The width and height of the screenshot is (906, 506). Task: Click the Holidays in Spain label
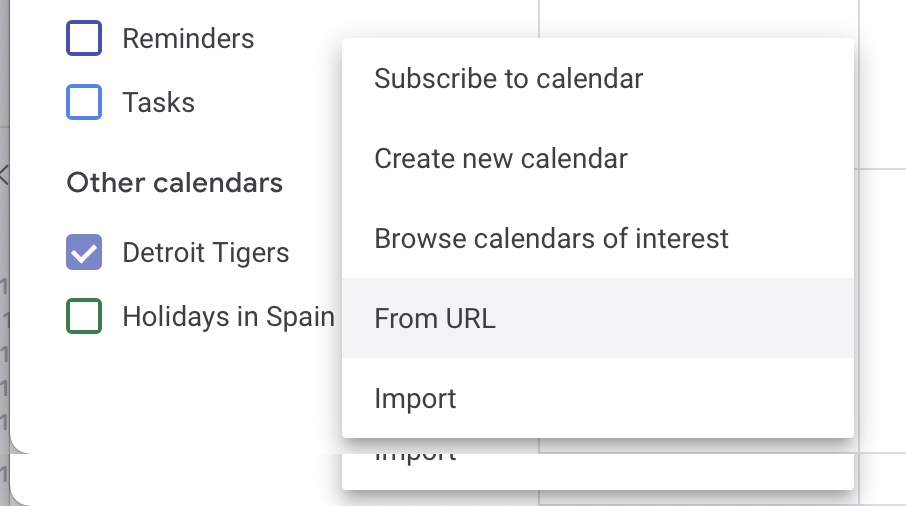point(228,317)
